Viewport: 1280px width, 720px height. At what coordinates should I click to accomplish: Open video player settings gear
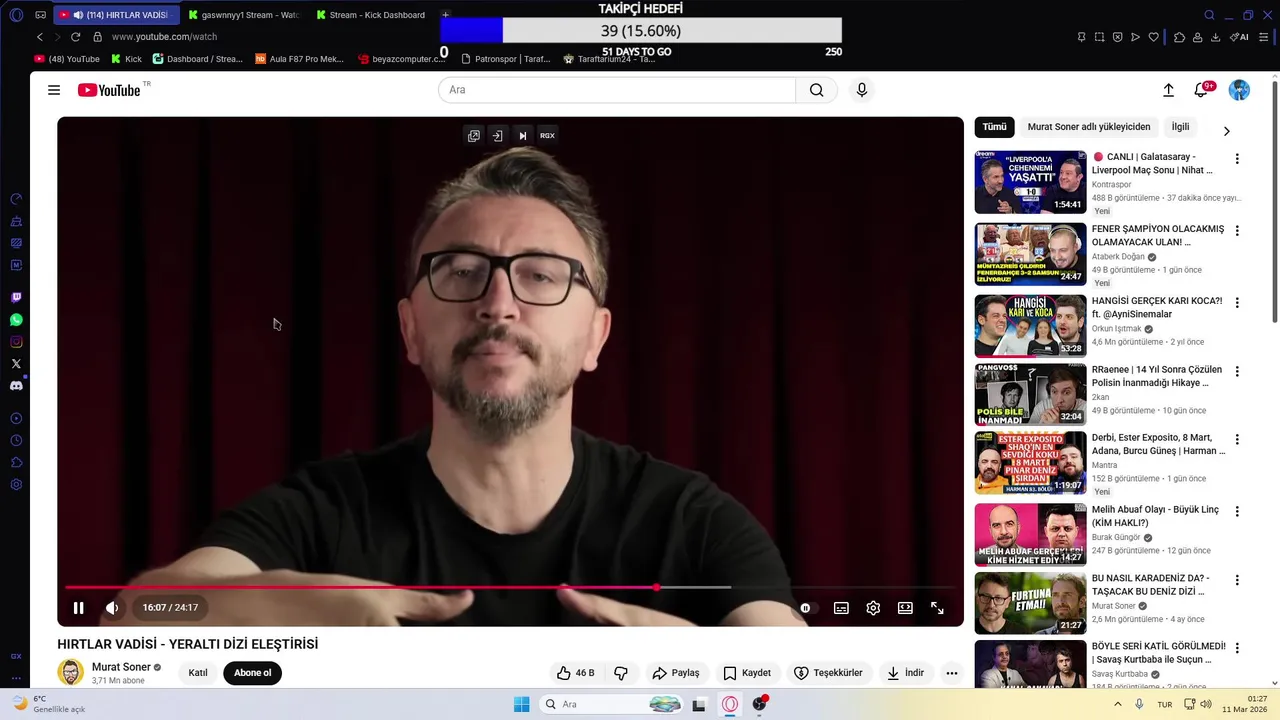(873, 608)
